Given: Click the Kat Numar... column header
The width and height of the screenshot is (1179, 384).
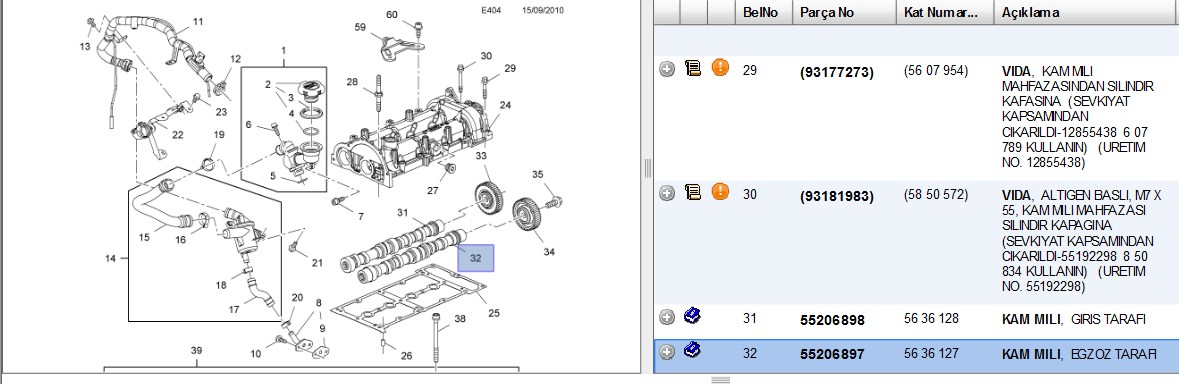Looking at the screenshot, I should click(x=944, y=13).
